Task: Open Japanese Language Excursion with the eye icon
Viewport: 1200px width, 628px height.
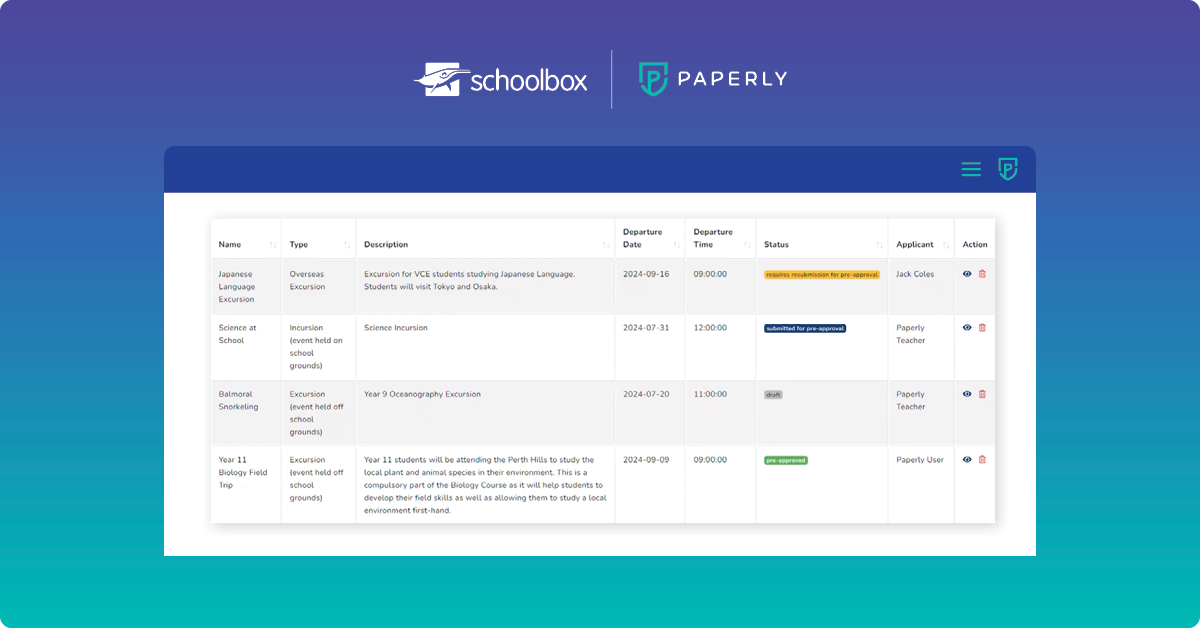Action: (966, 273)
